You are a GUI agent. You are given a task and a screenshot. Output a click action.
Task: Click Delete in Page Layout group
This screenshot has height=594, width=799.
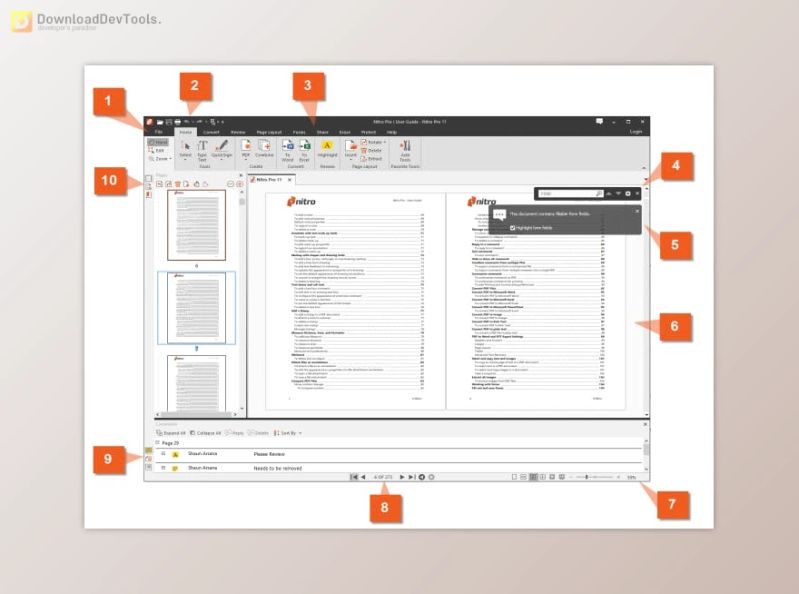click(x=371, y=150)
